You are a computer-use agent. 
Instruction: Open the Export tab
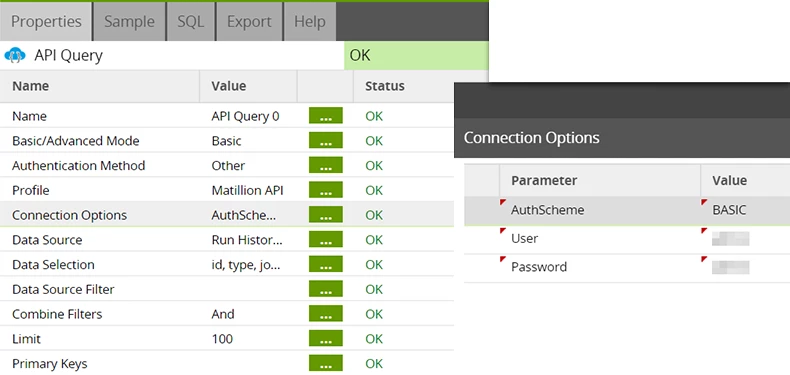pyautogui.click(x=249, y=22)
